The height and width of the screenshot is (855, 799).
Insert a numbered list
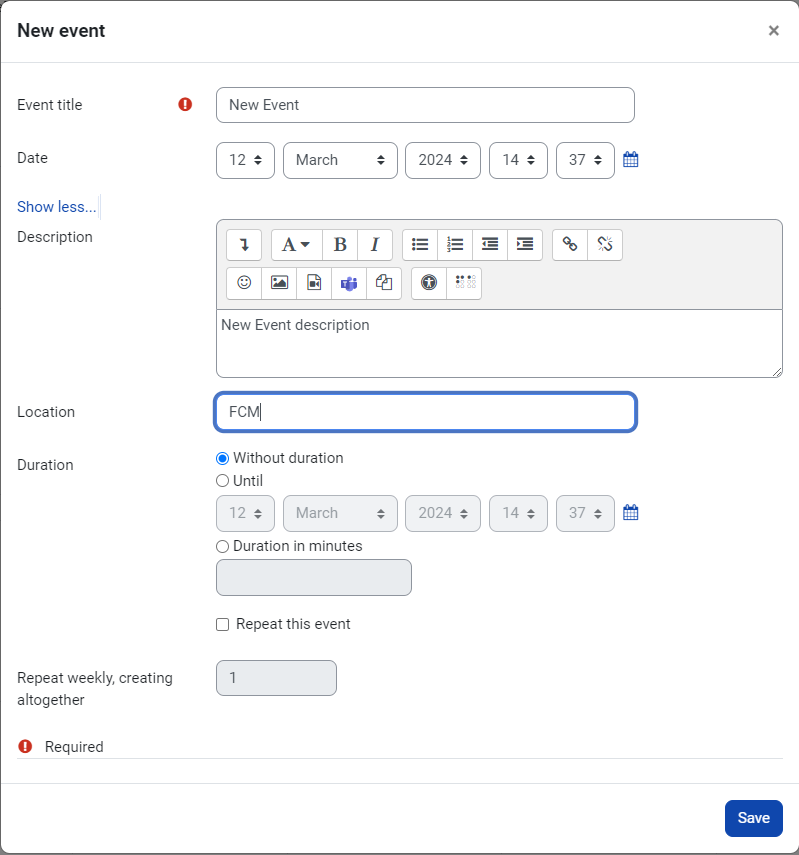tap(455, 245)
